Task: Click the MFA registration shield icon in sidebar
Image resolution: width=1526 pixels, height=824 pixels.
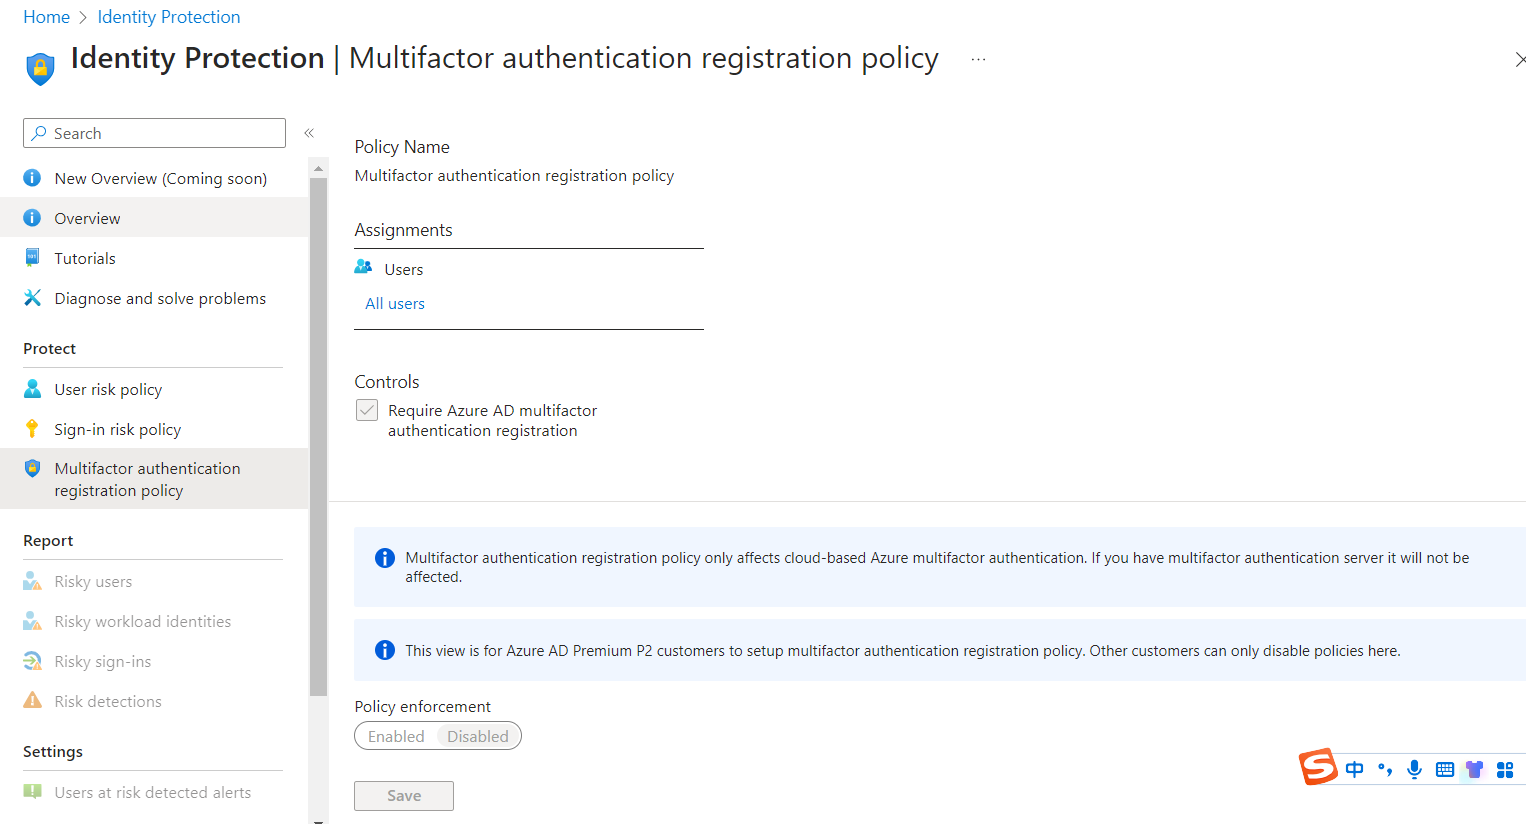Action: click(32, 468)
